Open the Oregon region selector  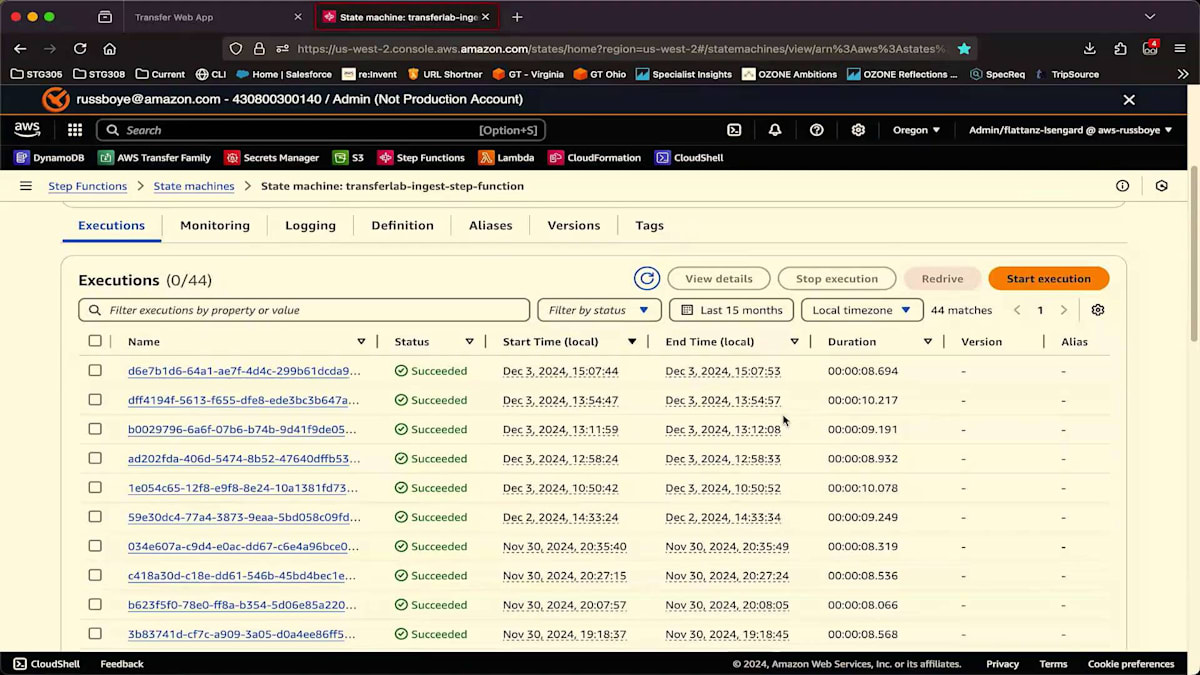(916, 130)
